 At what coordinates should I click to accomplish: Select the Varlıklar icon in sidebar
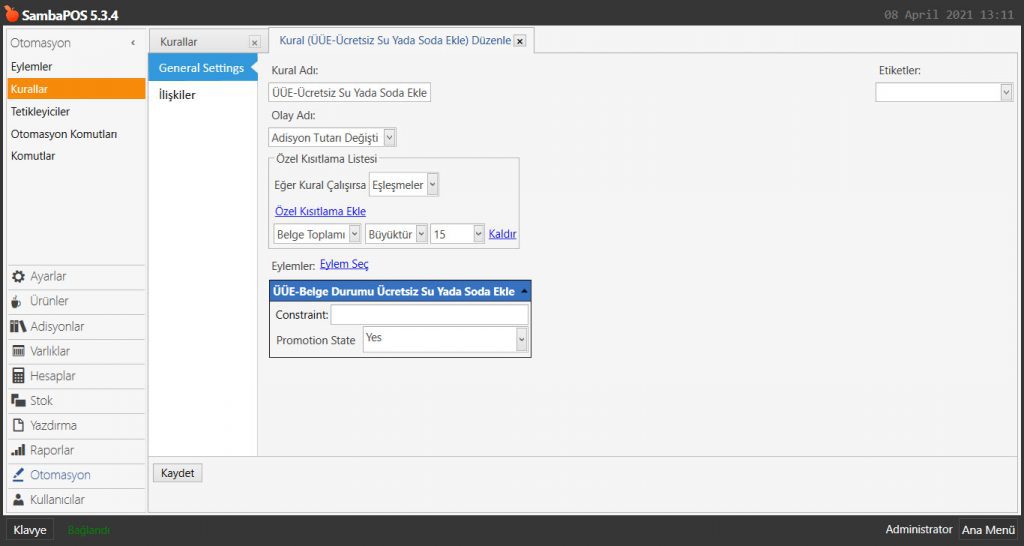[x=18, y=352]
